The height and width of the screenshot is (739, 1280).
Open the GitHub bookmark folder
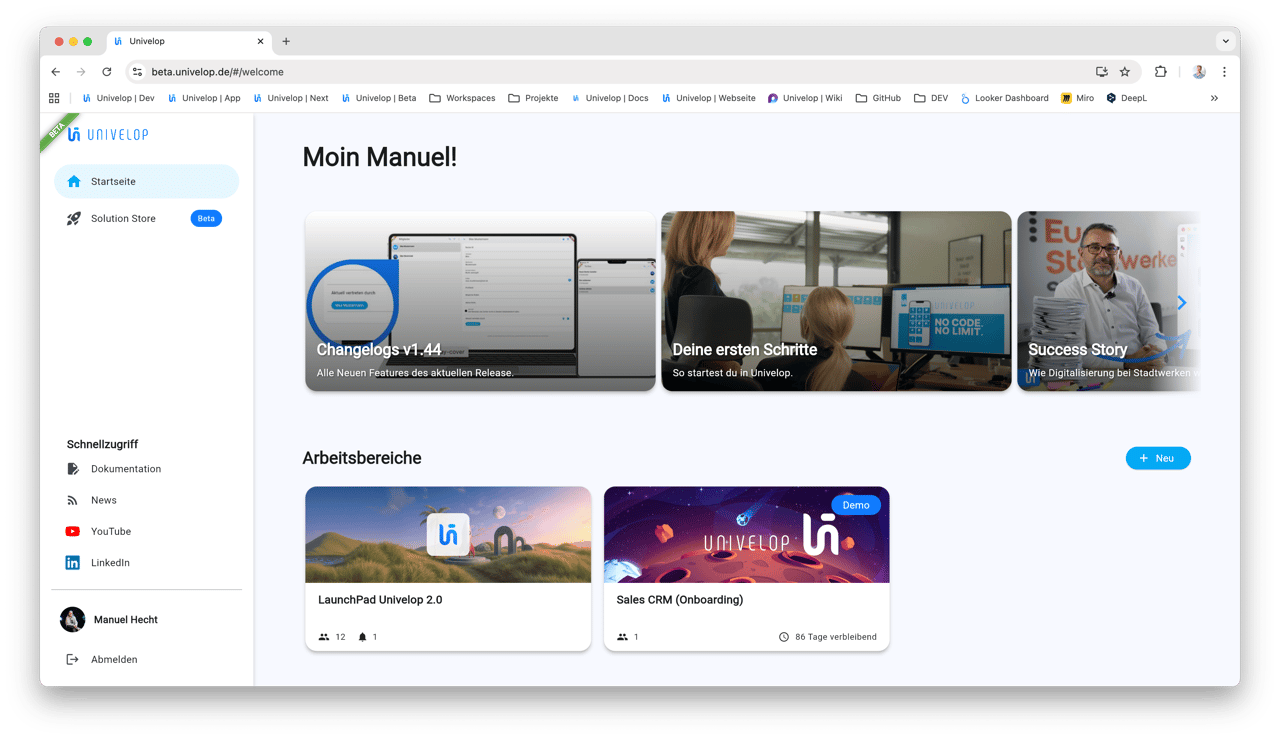[878, 98]
